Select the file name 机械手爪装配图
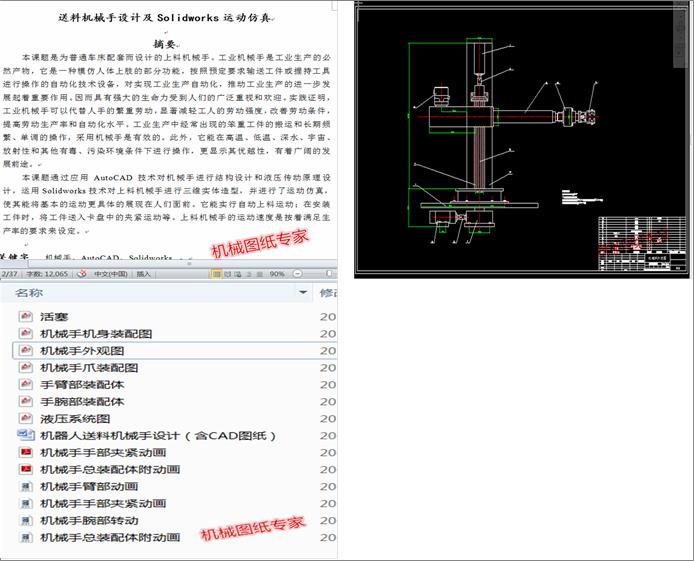Viewport: 694px width, 561px height. coord(89,368)
